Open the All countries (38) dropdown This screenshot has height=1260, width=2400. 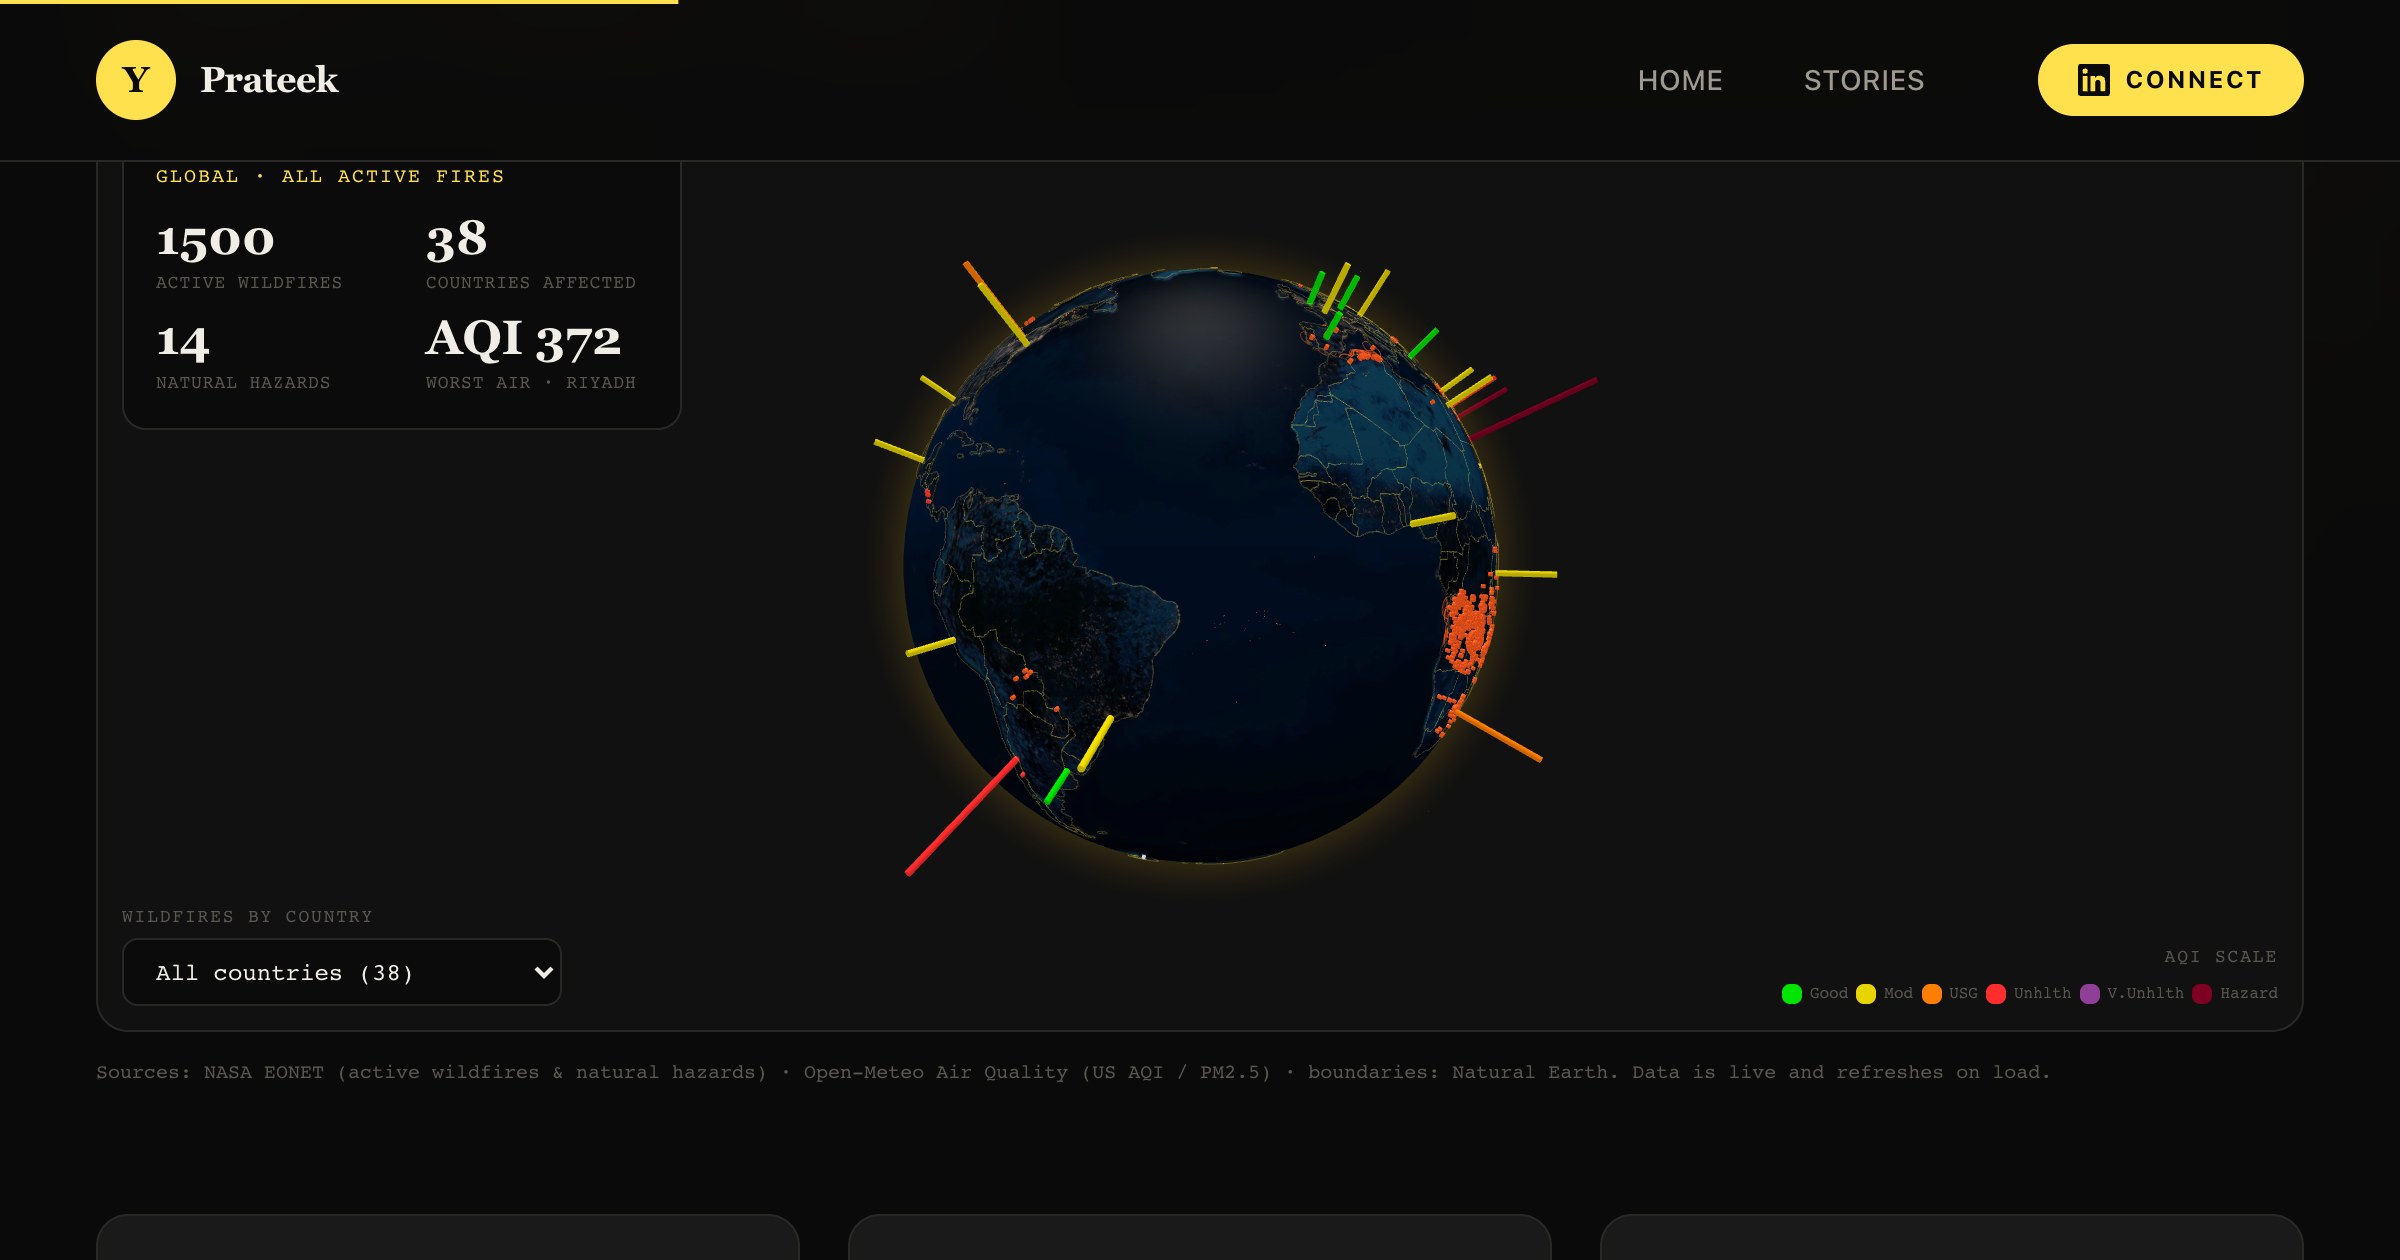[x=342, y=972]
